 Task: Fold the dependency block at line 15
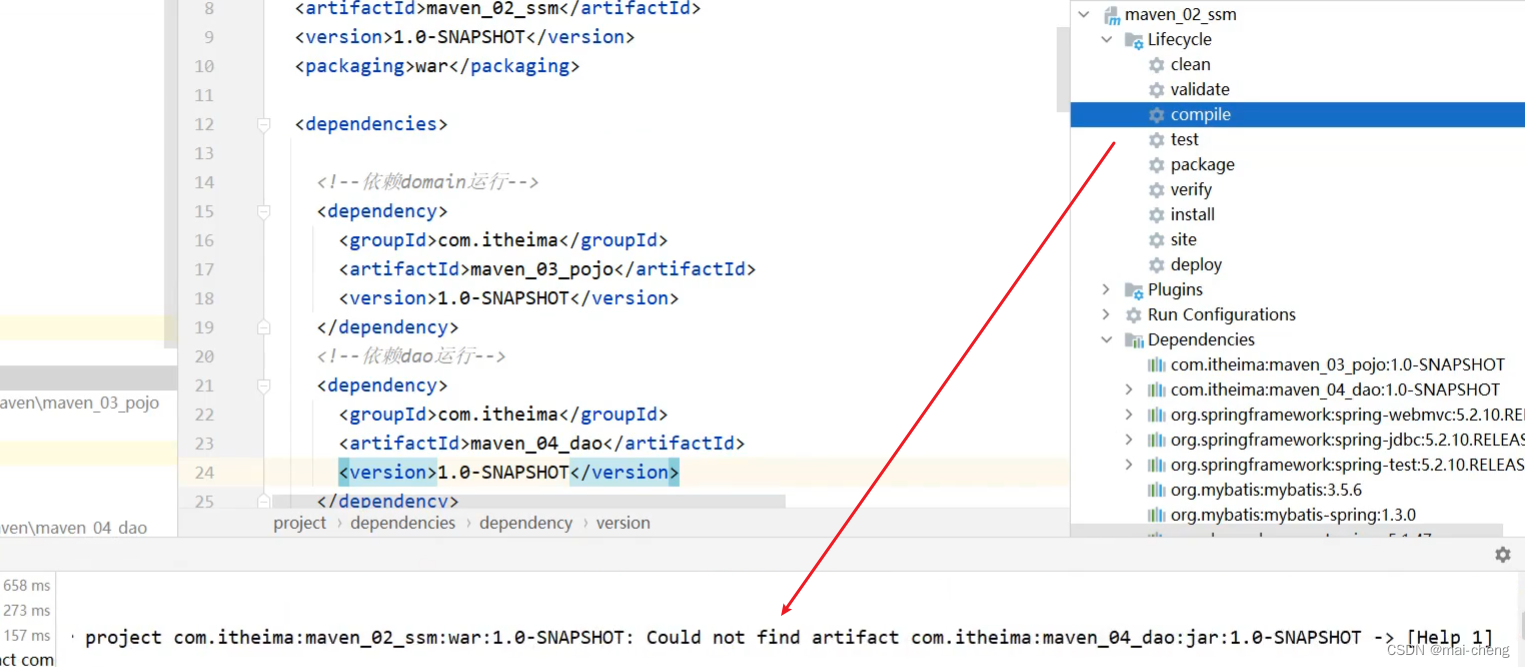coord(264,212)
